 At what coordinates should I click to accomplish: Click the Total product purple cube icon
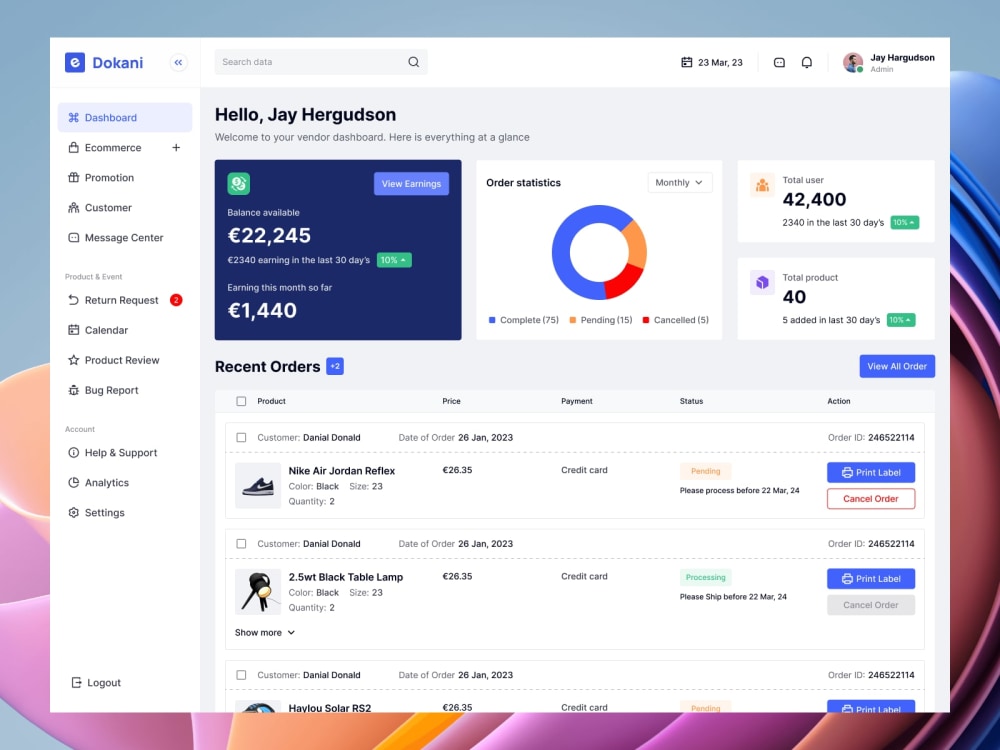[762, 283]
